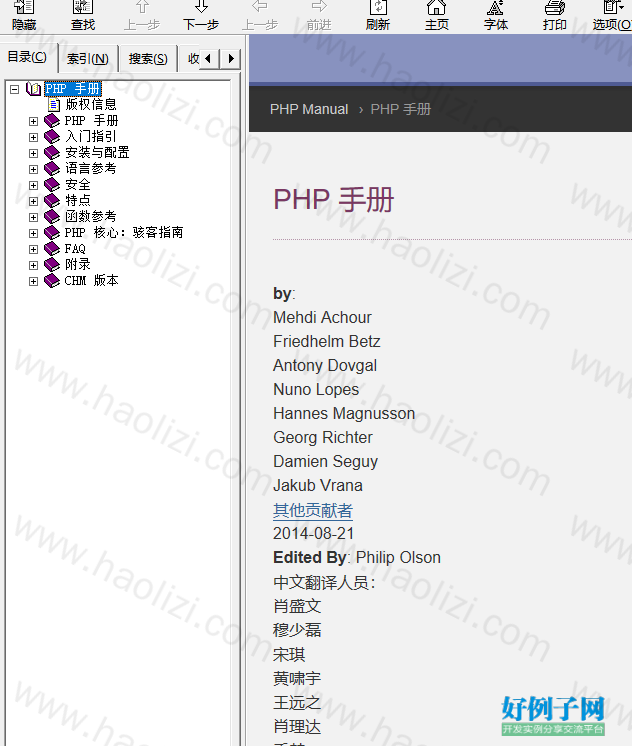Click the page icon beside 版权信息
The height and width of the screenshot is (746, 632).
click(54, 105)
